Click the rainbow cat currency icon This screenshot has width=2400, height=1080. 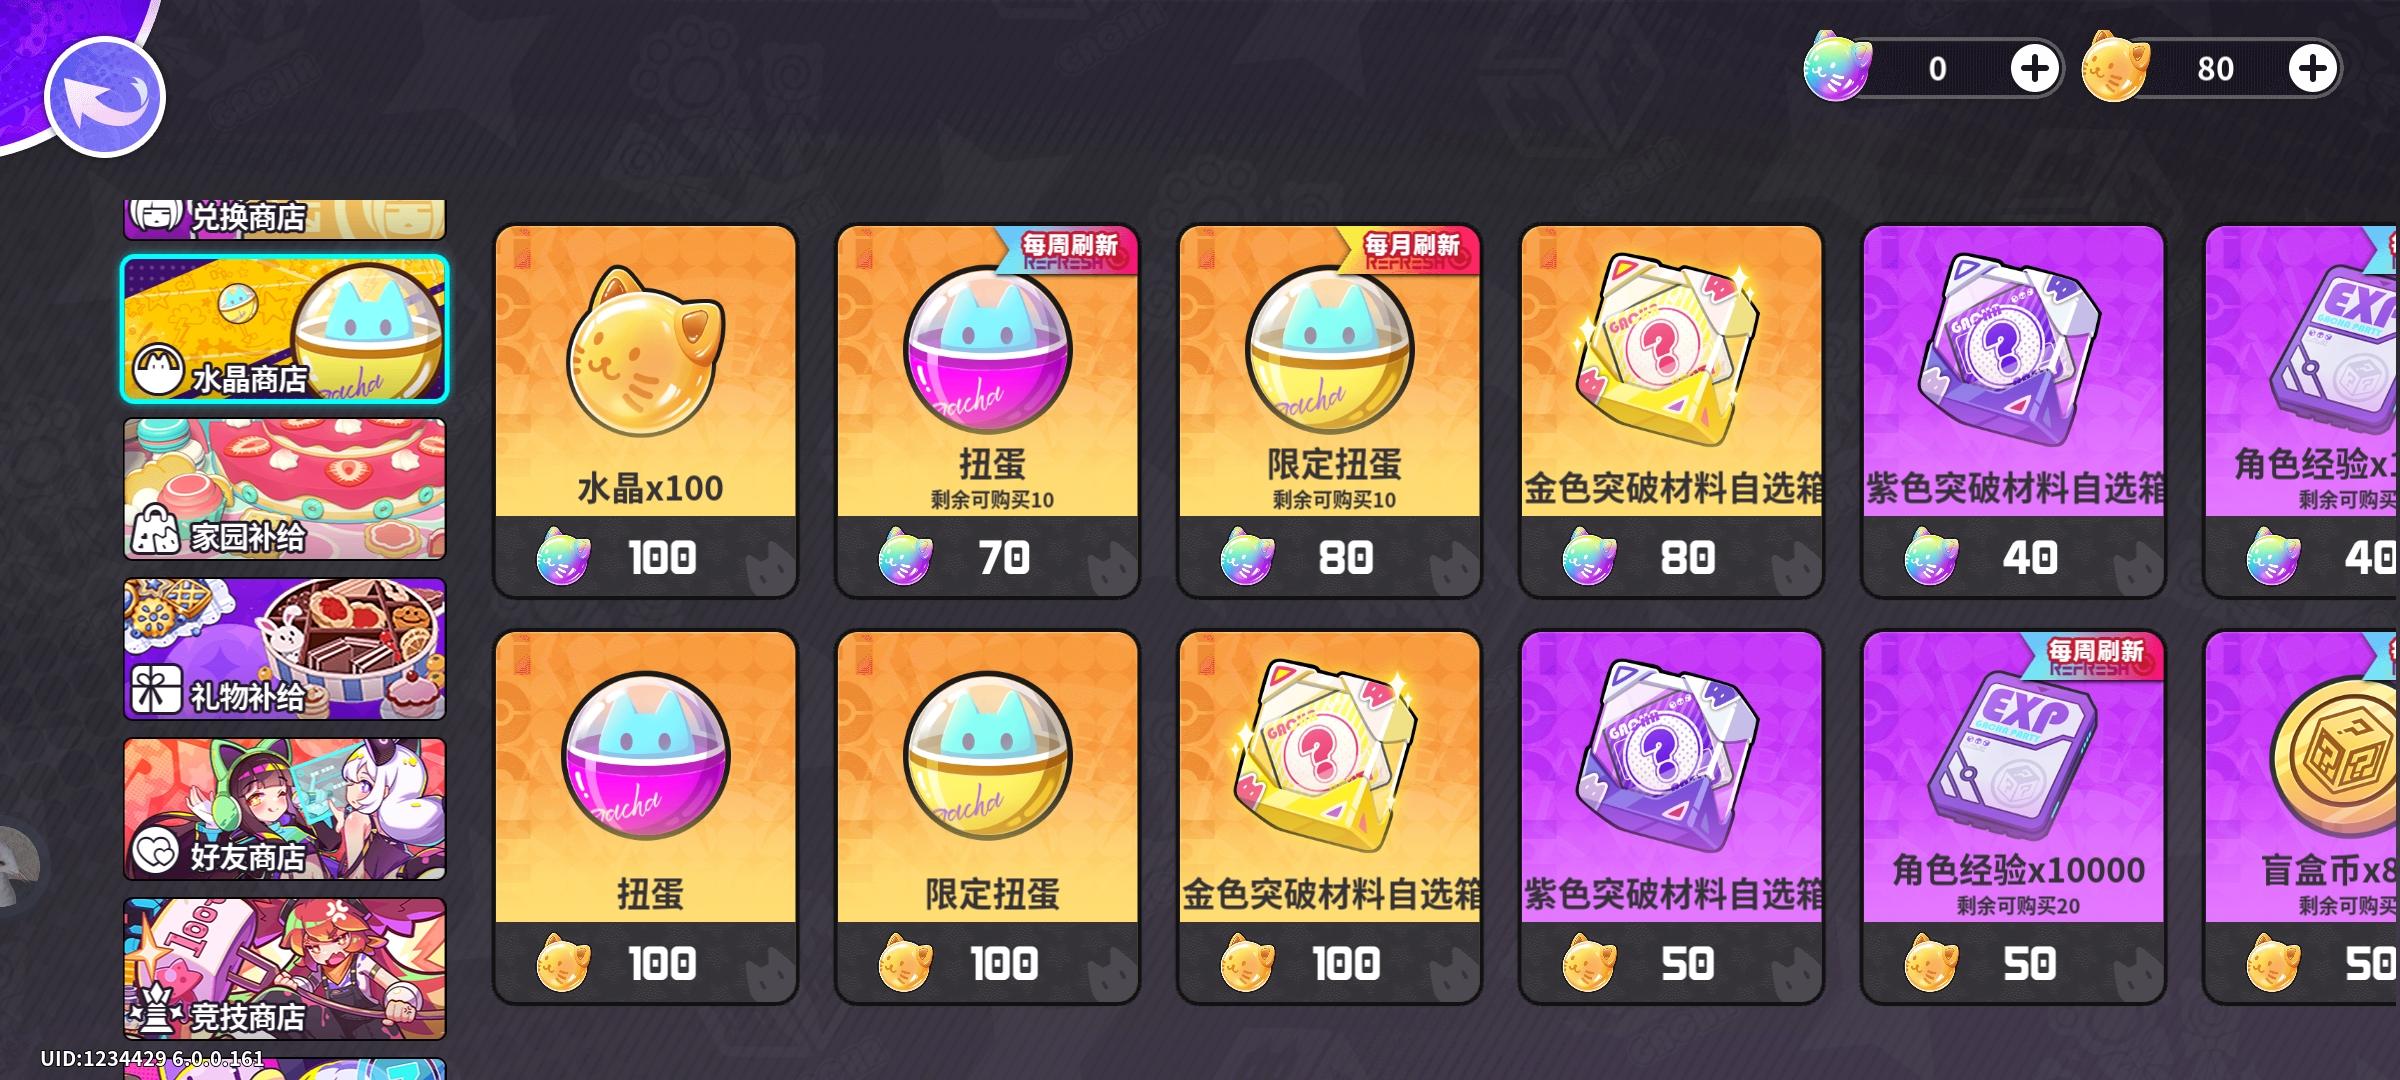(x=1837, y=67)
